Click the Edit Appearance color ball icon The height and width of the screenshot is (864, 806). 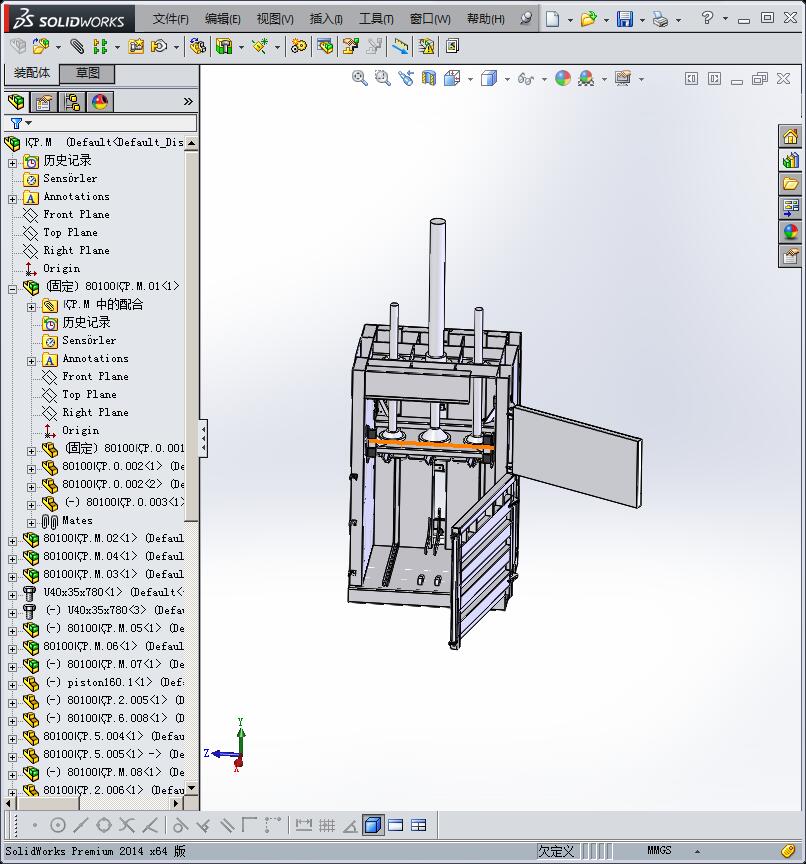(x=562, y=78)
